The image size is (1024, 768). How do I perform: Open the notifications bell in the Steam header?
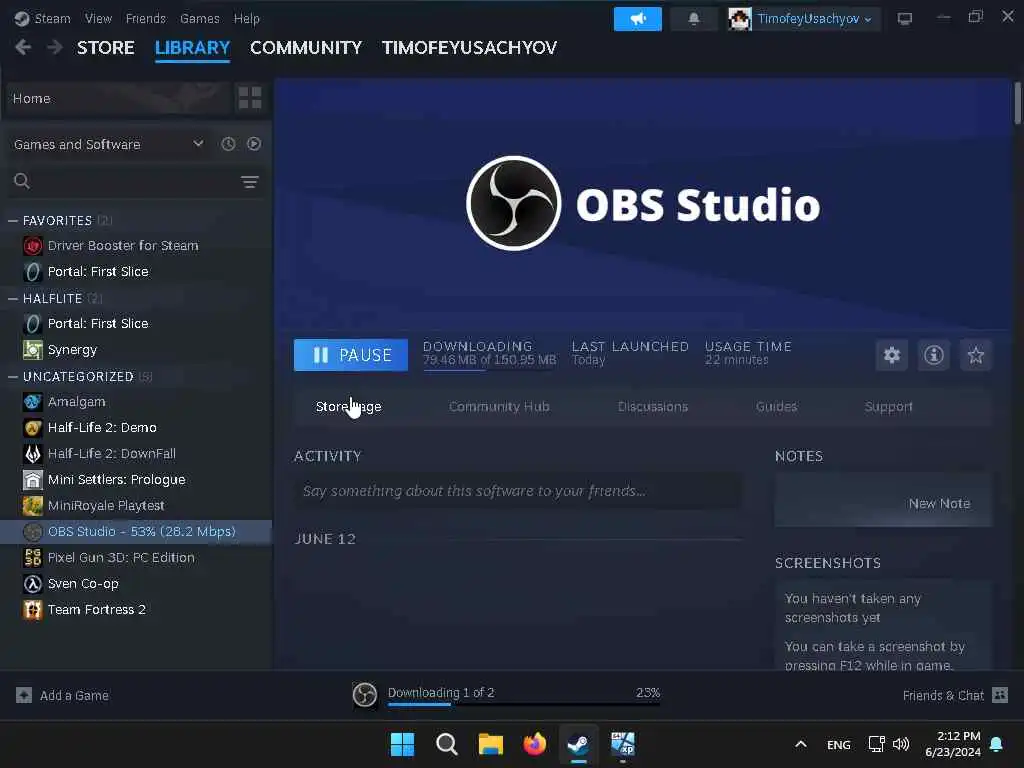click(x=694, y=19)
